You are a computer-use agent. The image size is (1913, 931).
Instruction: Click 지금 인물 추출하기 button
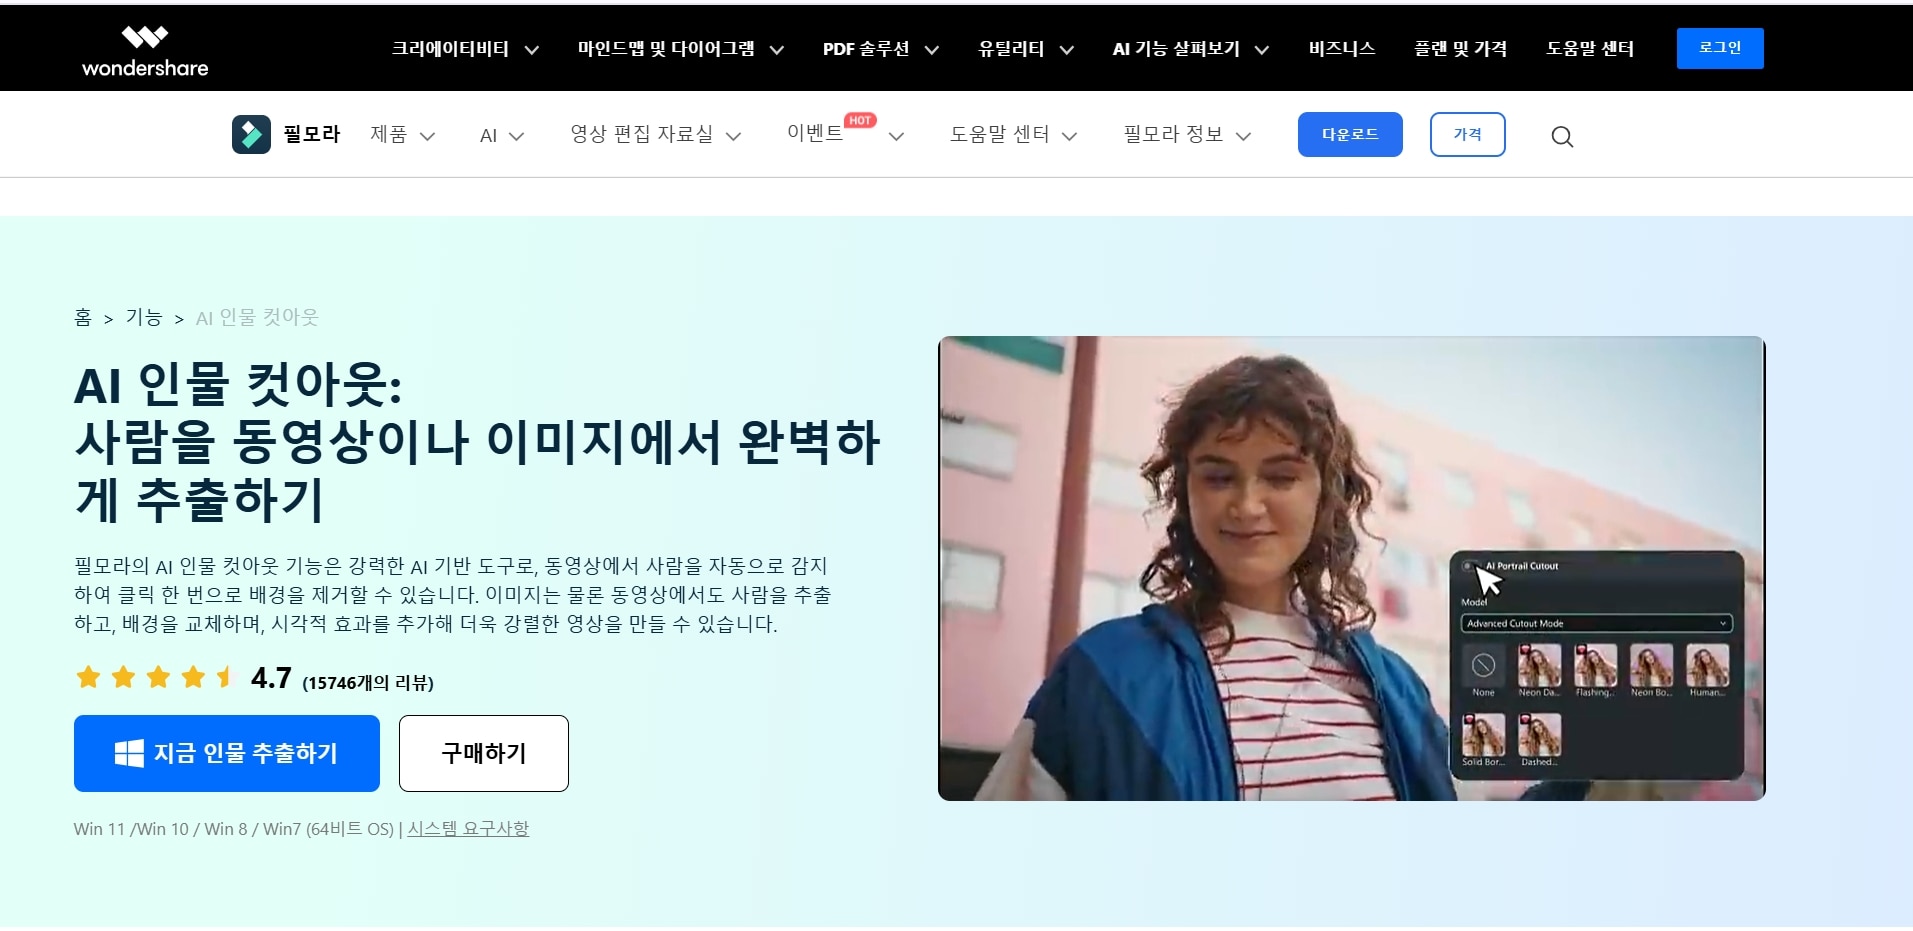pos(227,753)
